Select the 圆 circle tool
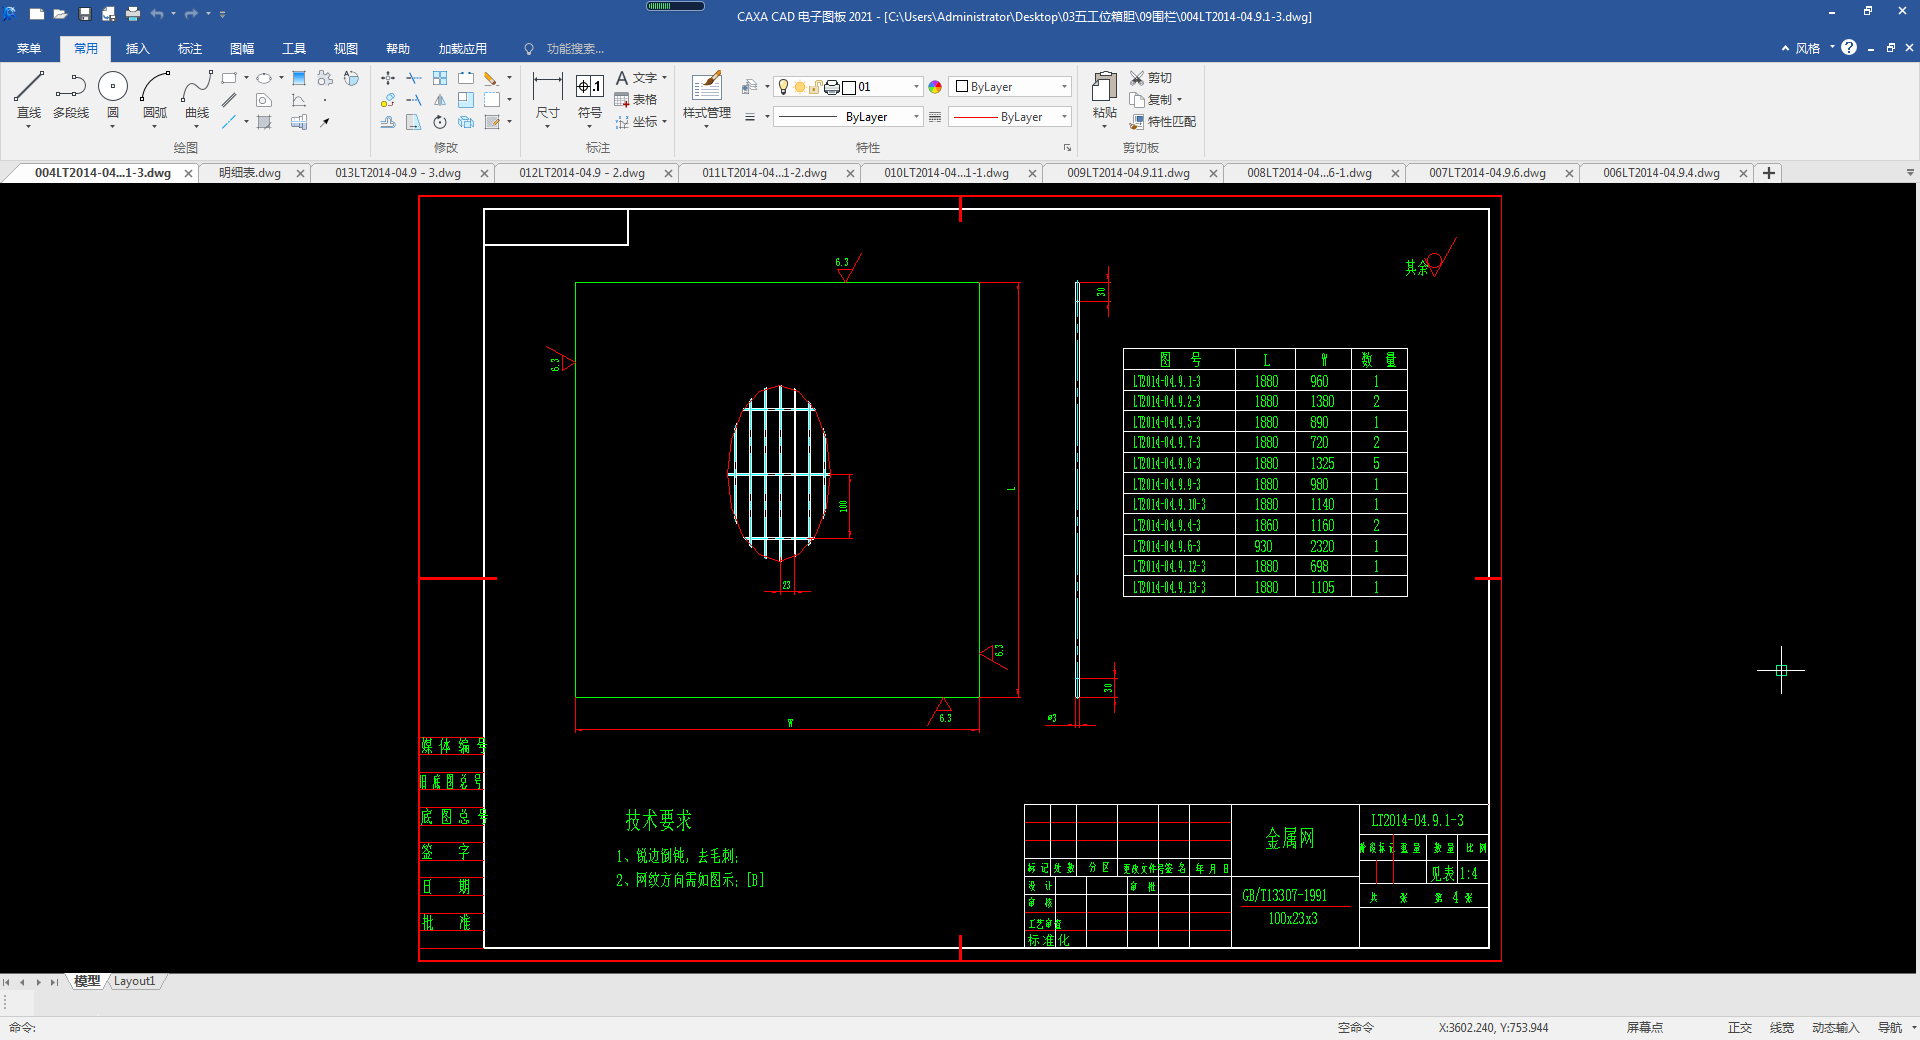The height and width of the screenshot is (1040, 1920). [x=113, y=97]
